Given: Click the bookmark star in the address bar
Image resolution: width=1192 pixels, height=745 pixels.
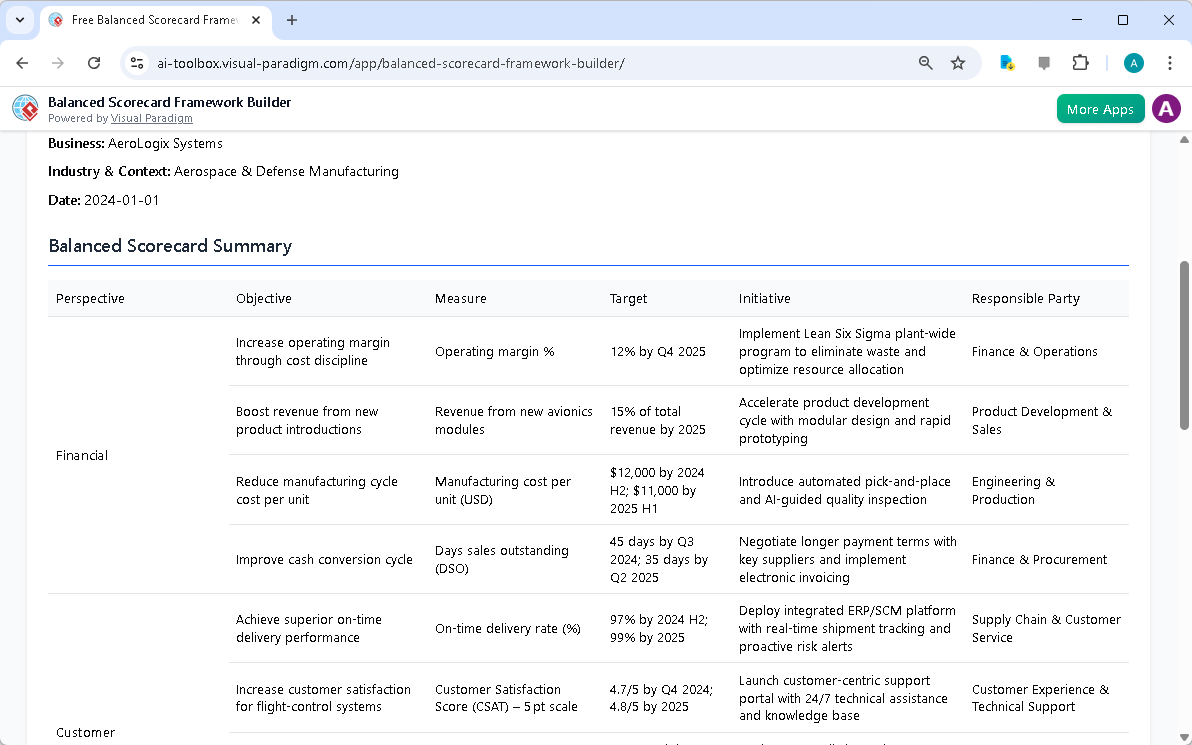Looking at the screenshot, I should [x=958, y=62].
